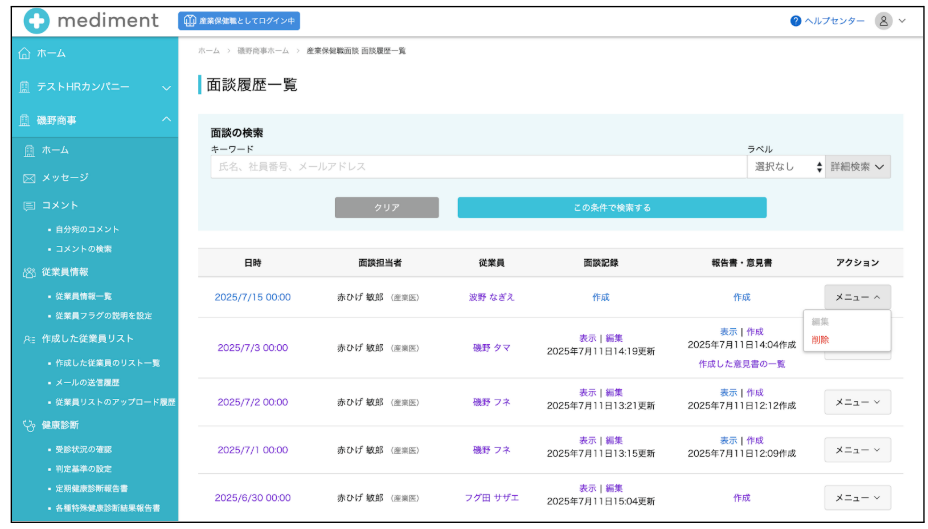Click the アクション column header
This screenshot has height=529, width=928.
857,263
